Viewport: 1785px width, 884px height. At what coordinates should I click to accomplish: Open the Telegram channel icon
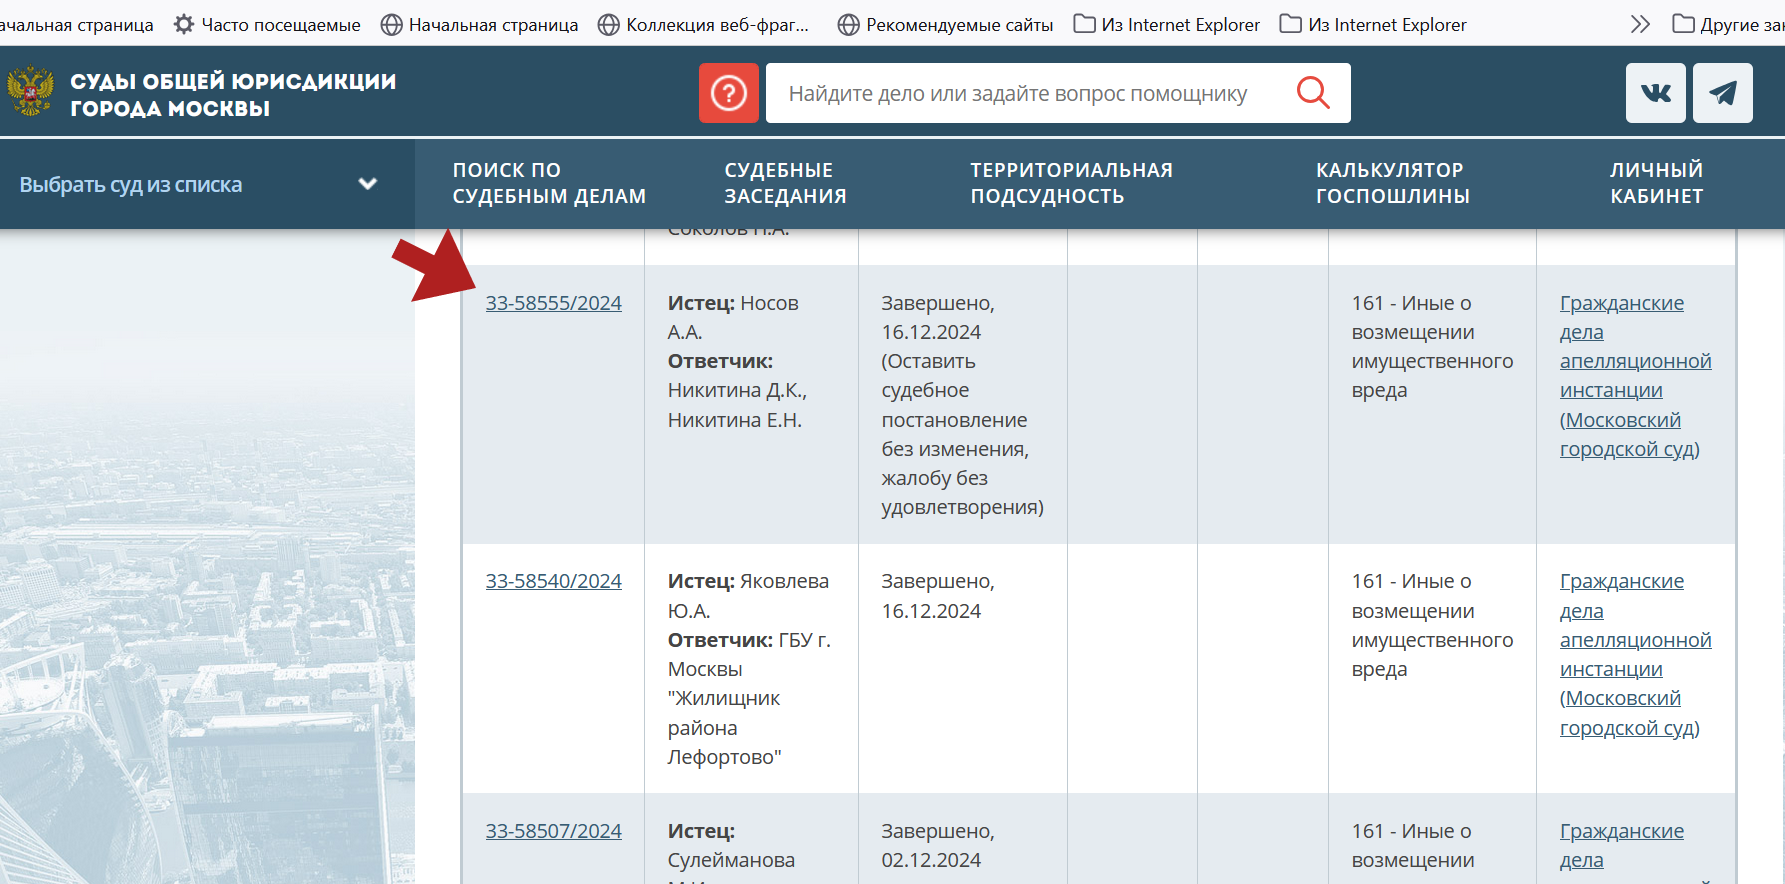point(1723,93)
